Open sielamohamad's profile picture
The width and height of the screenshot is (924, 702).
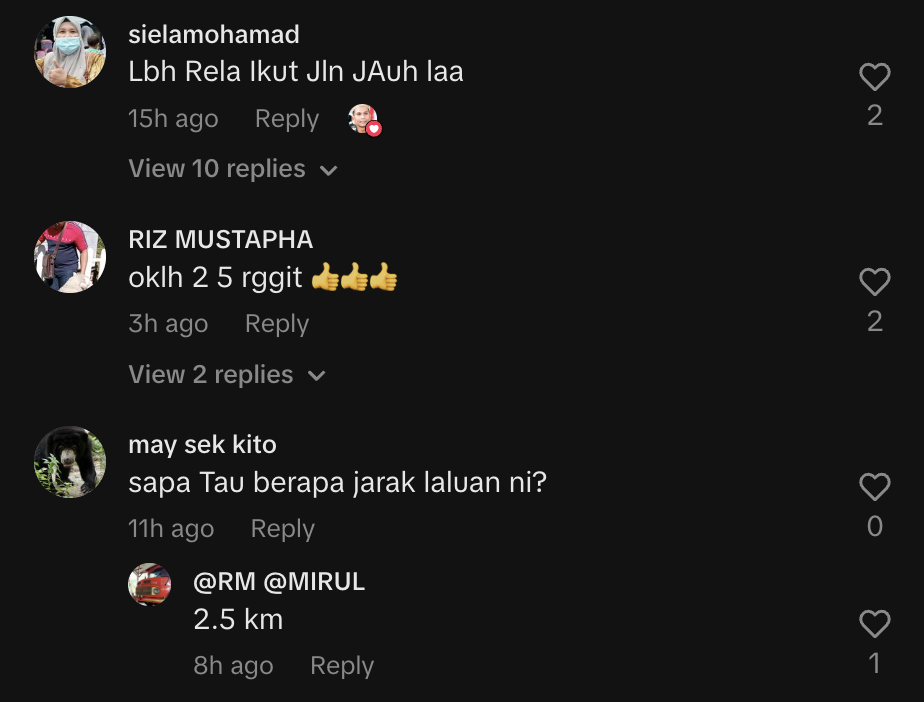(x=70, y=52)
